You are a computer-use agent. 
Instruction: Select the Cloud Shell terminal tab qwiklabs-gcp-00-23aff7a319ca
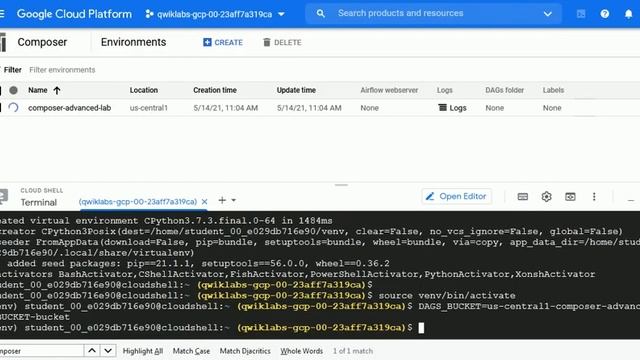pos(138,202)
